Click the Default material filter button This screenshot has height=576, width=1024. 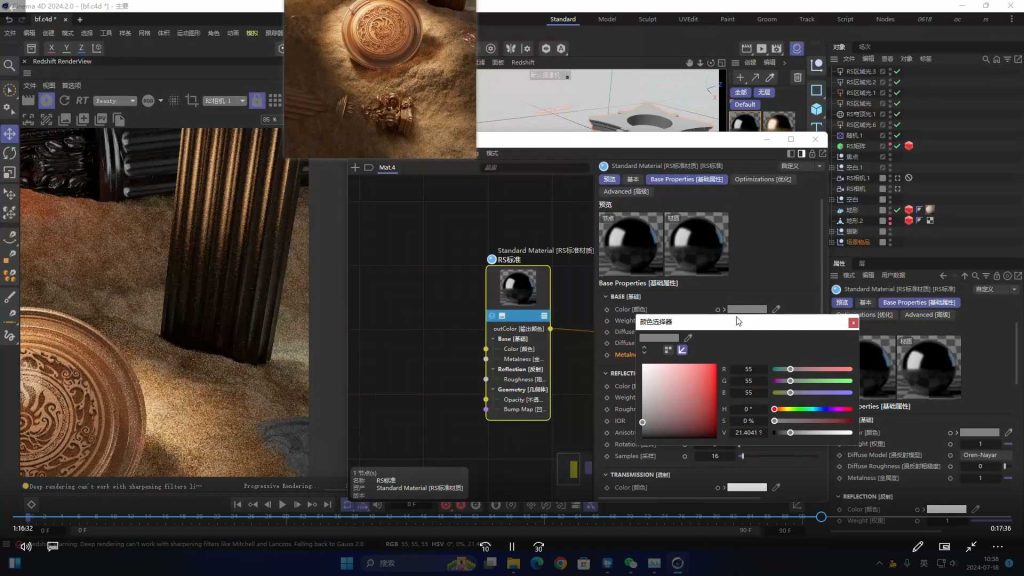pos(745,104)
